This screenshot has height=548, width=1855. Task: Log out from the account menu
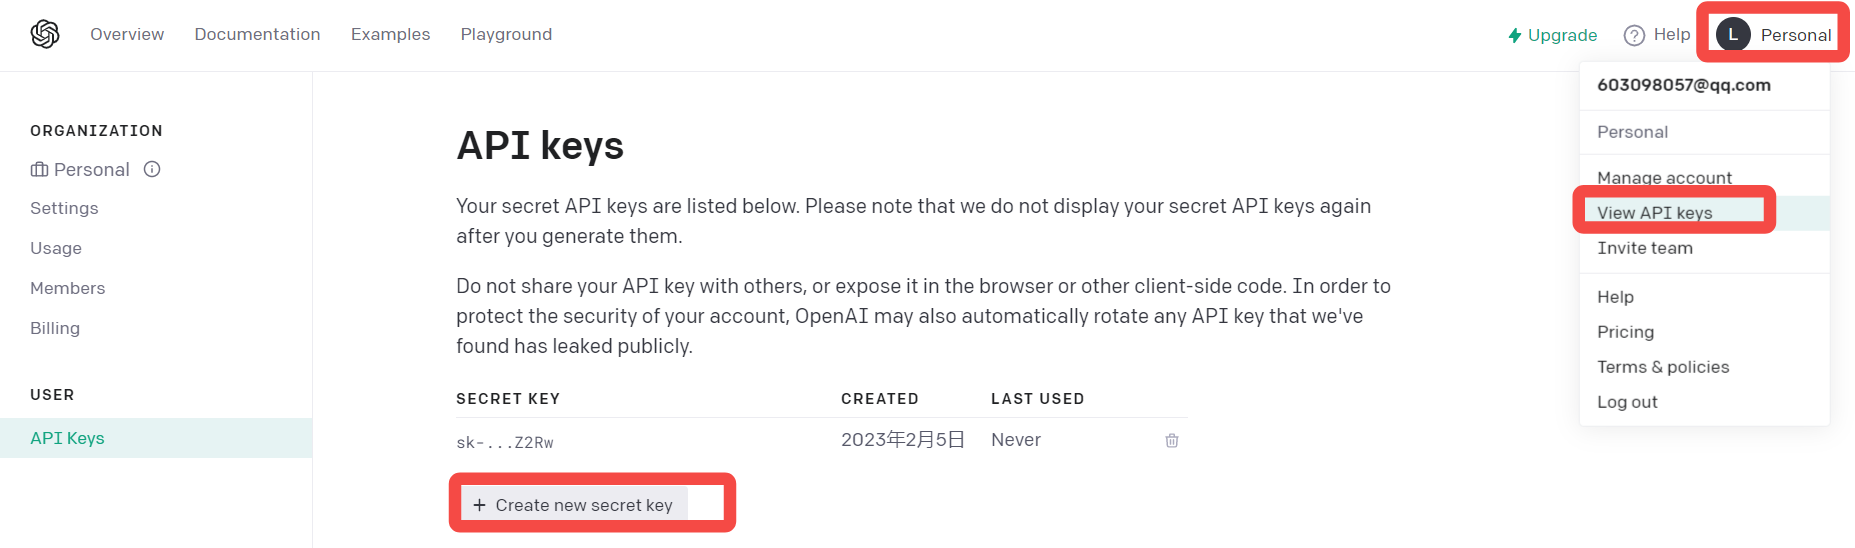click(x=1627, y=402)
